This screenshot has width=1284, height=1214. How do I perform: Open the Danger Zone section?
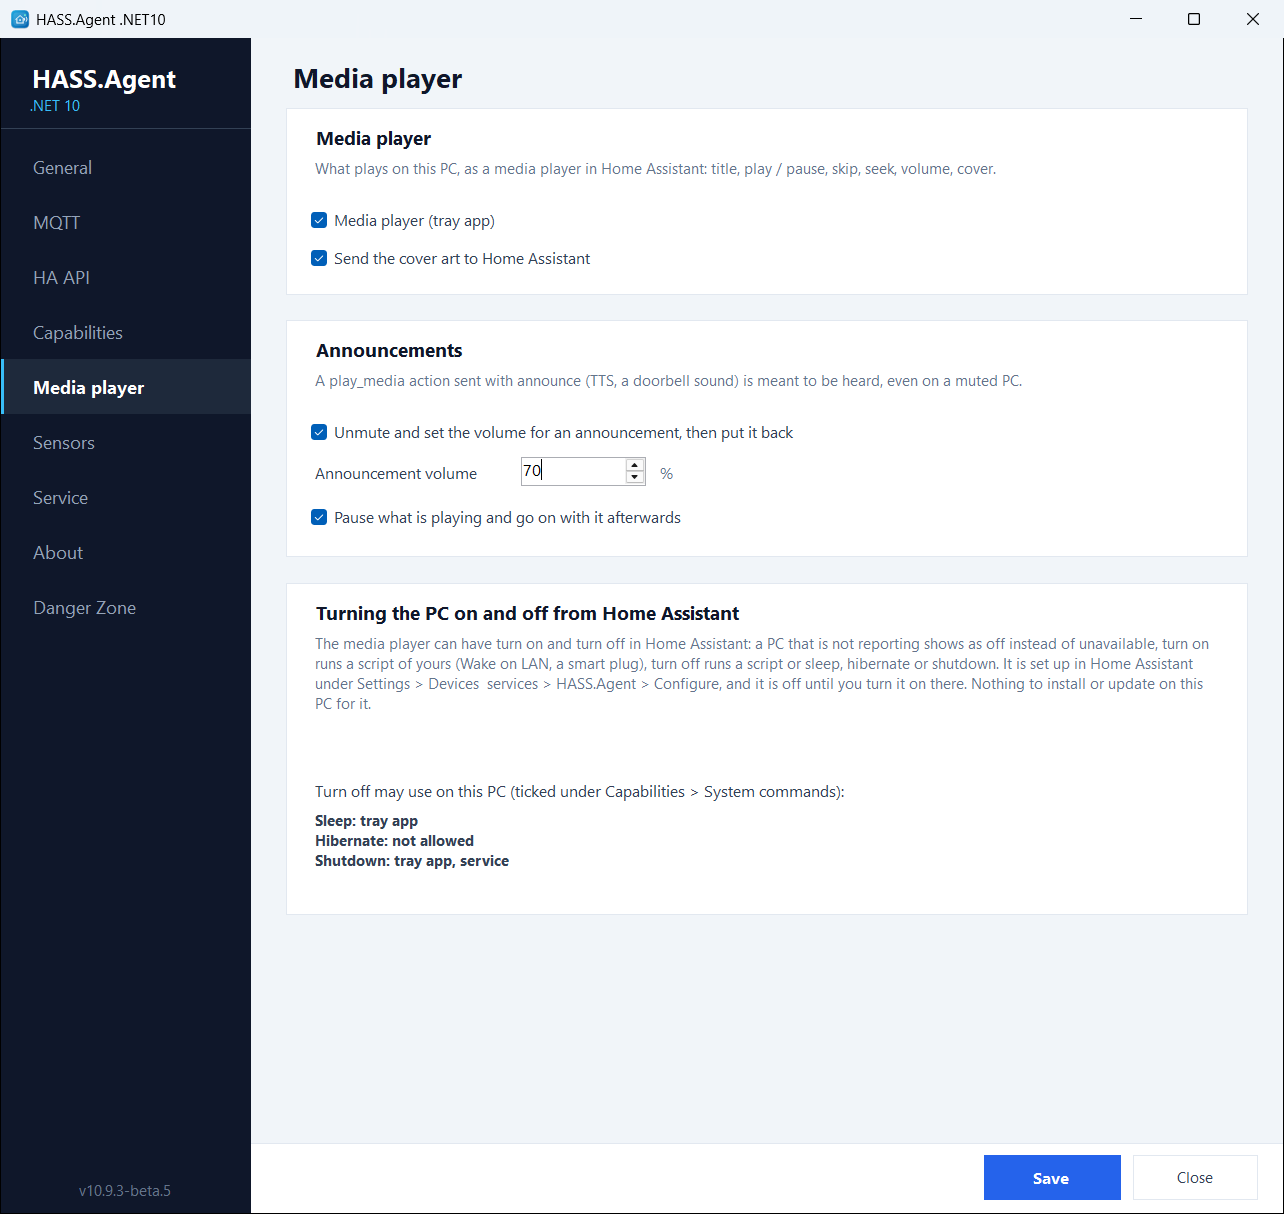click(x=126, y=608)
